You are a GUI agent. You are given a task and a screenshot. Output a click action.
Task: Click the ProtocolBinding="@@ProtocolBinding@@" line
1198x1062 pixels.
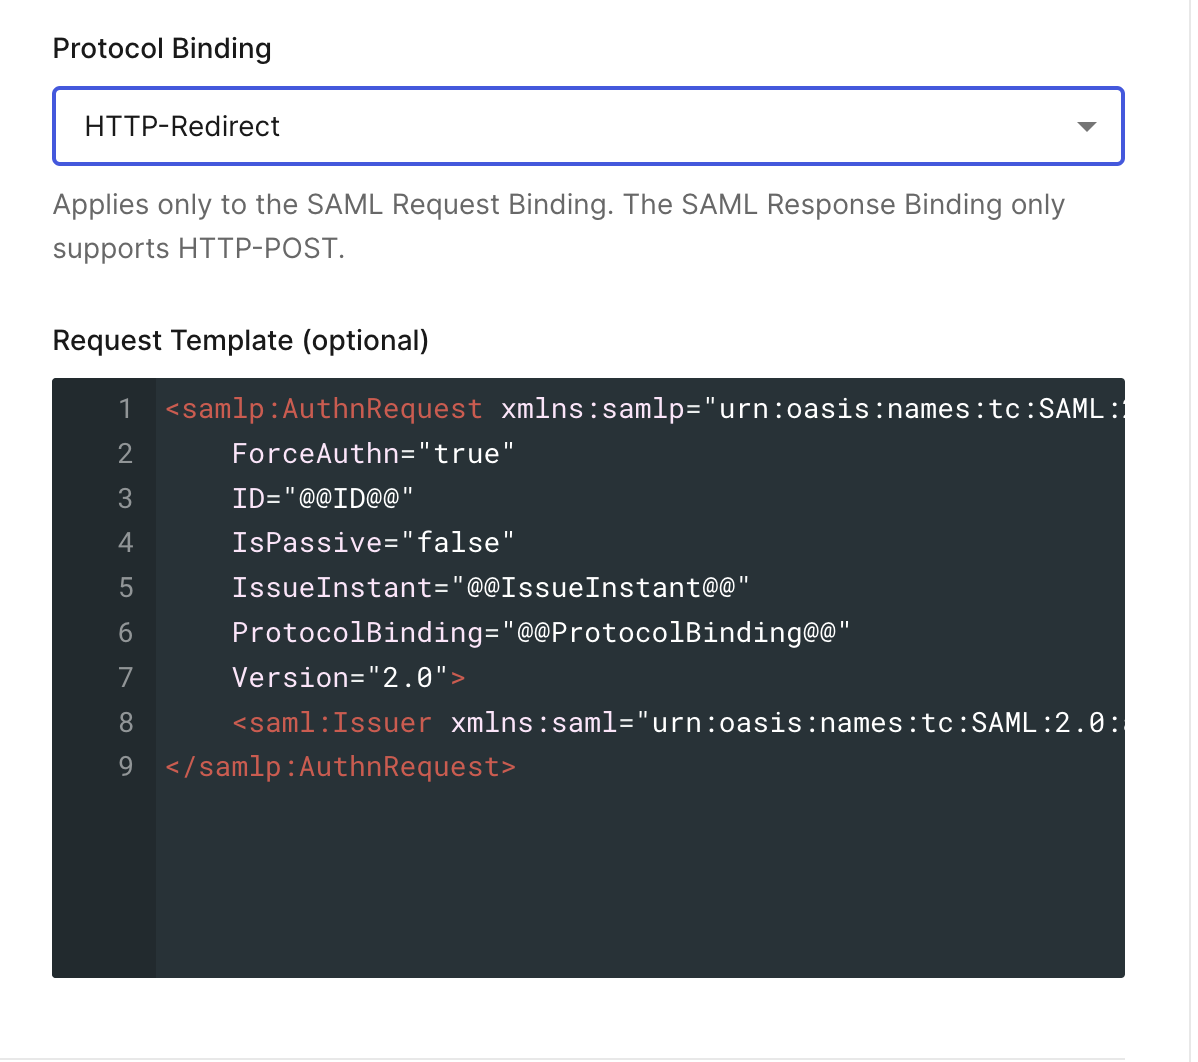click(x=540, y=633)
